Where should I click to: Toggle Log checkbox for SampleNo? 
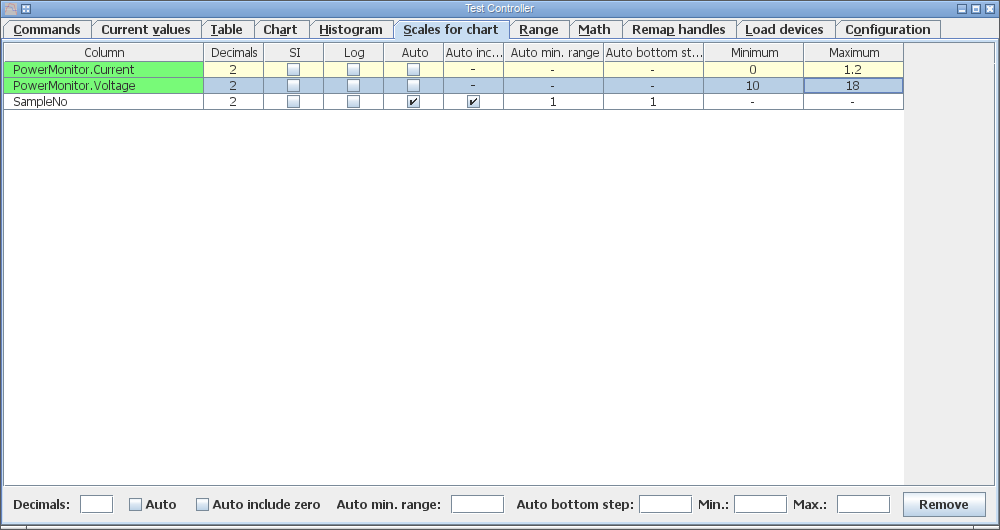353,101
